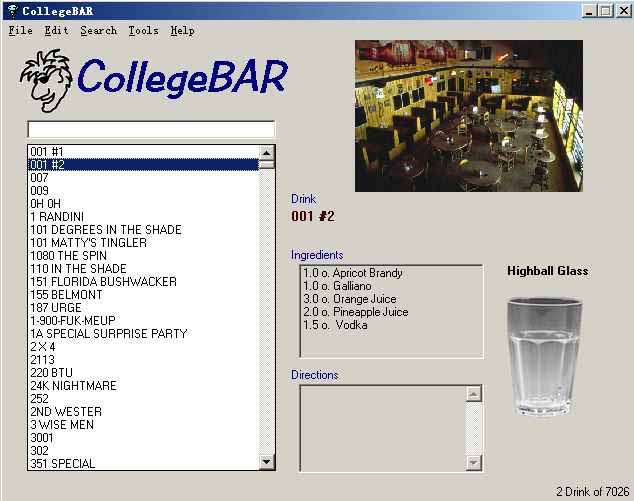Open the Tools menu

[x=143, y=31]
